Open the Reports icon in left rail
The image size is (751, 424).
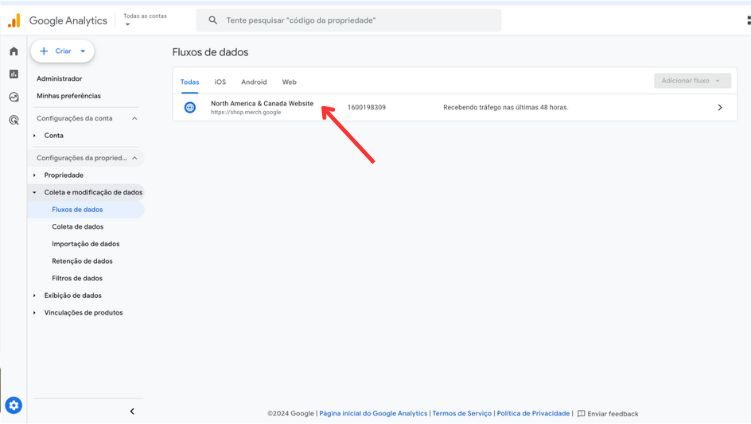(x=14, y=74)
